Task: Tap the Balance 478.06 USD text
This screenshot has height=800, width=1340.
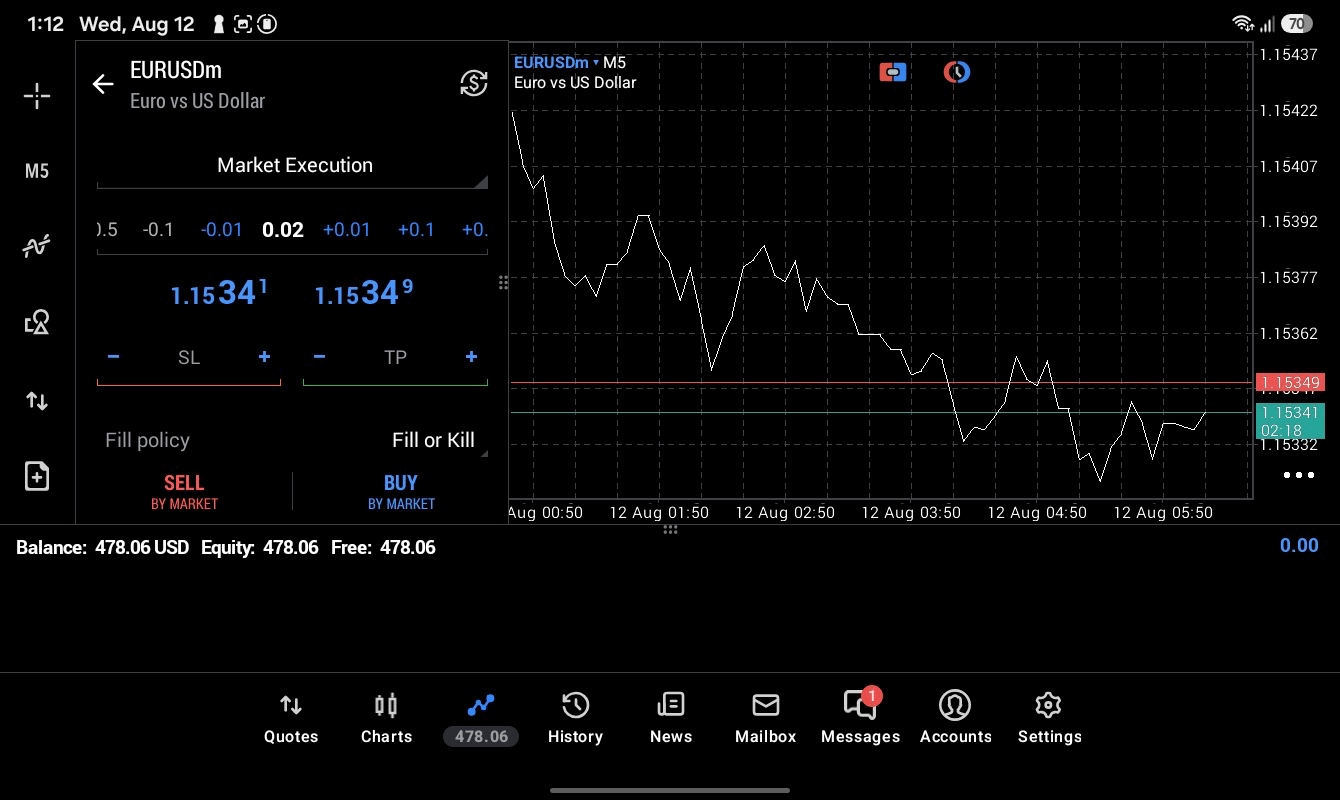Action: tap(103, 548)
